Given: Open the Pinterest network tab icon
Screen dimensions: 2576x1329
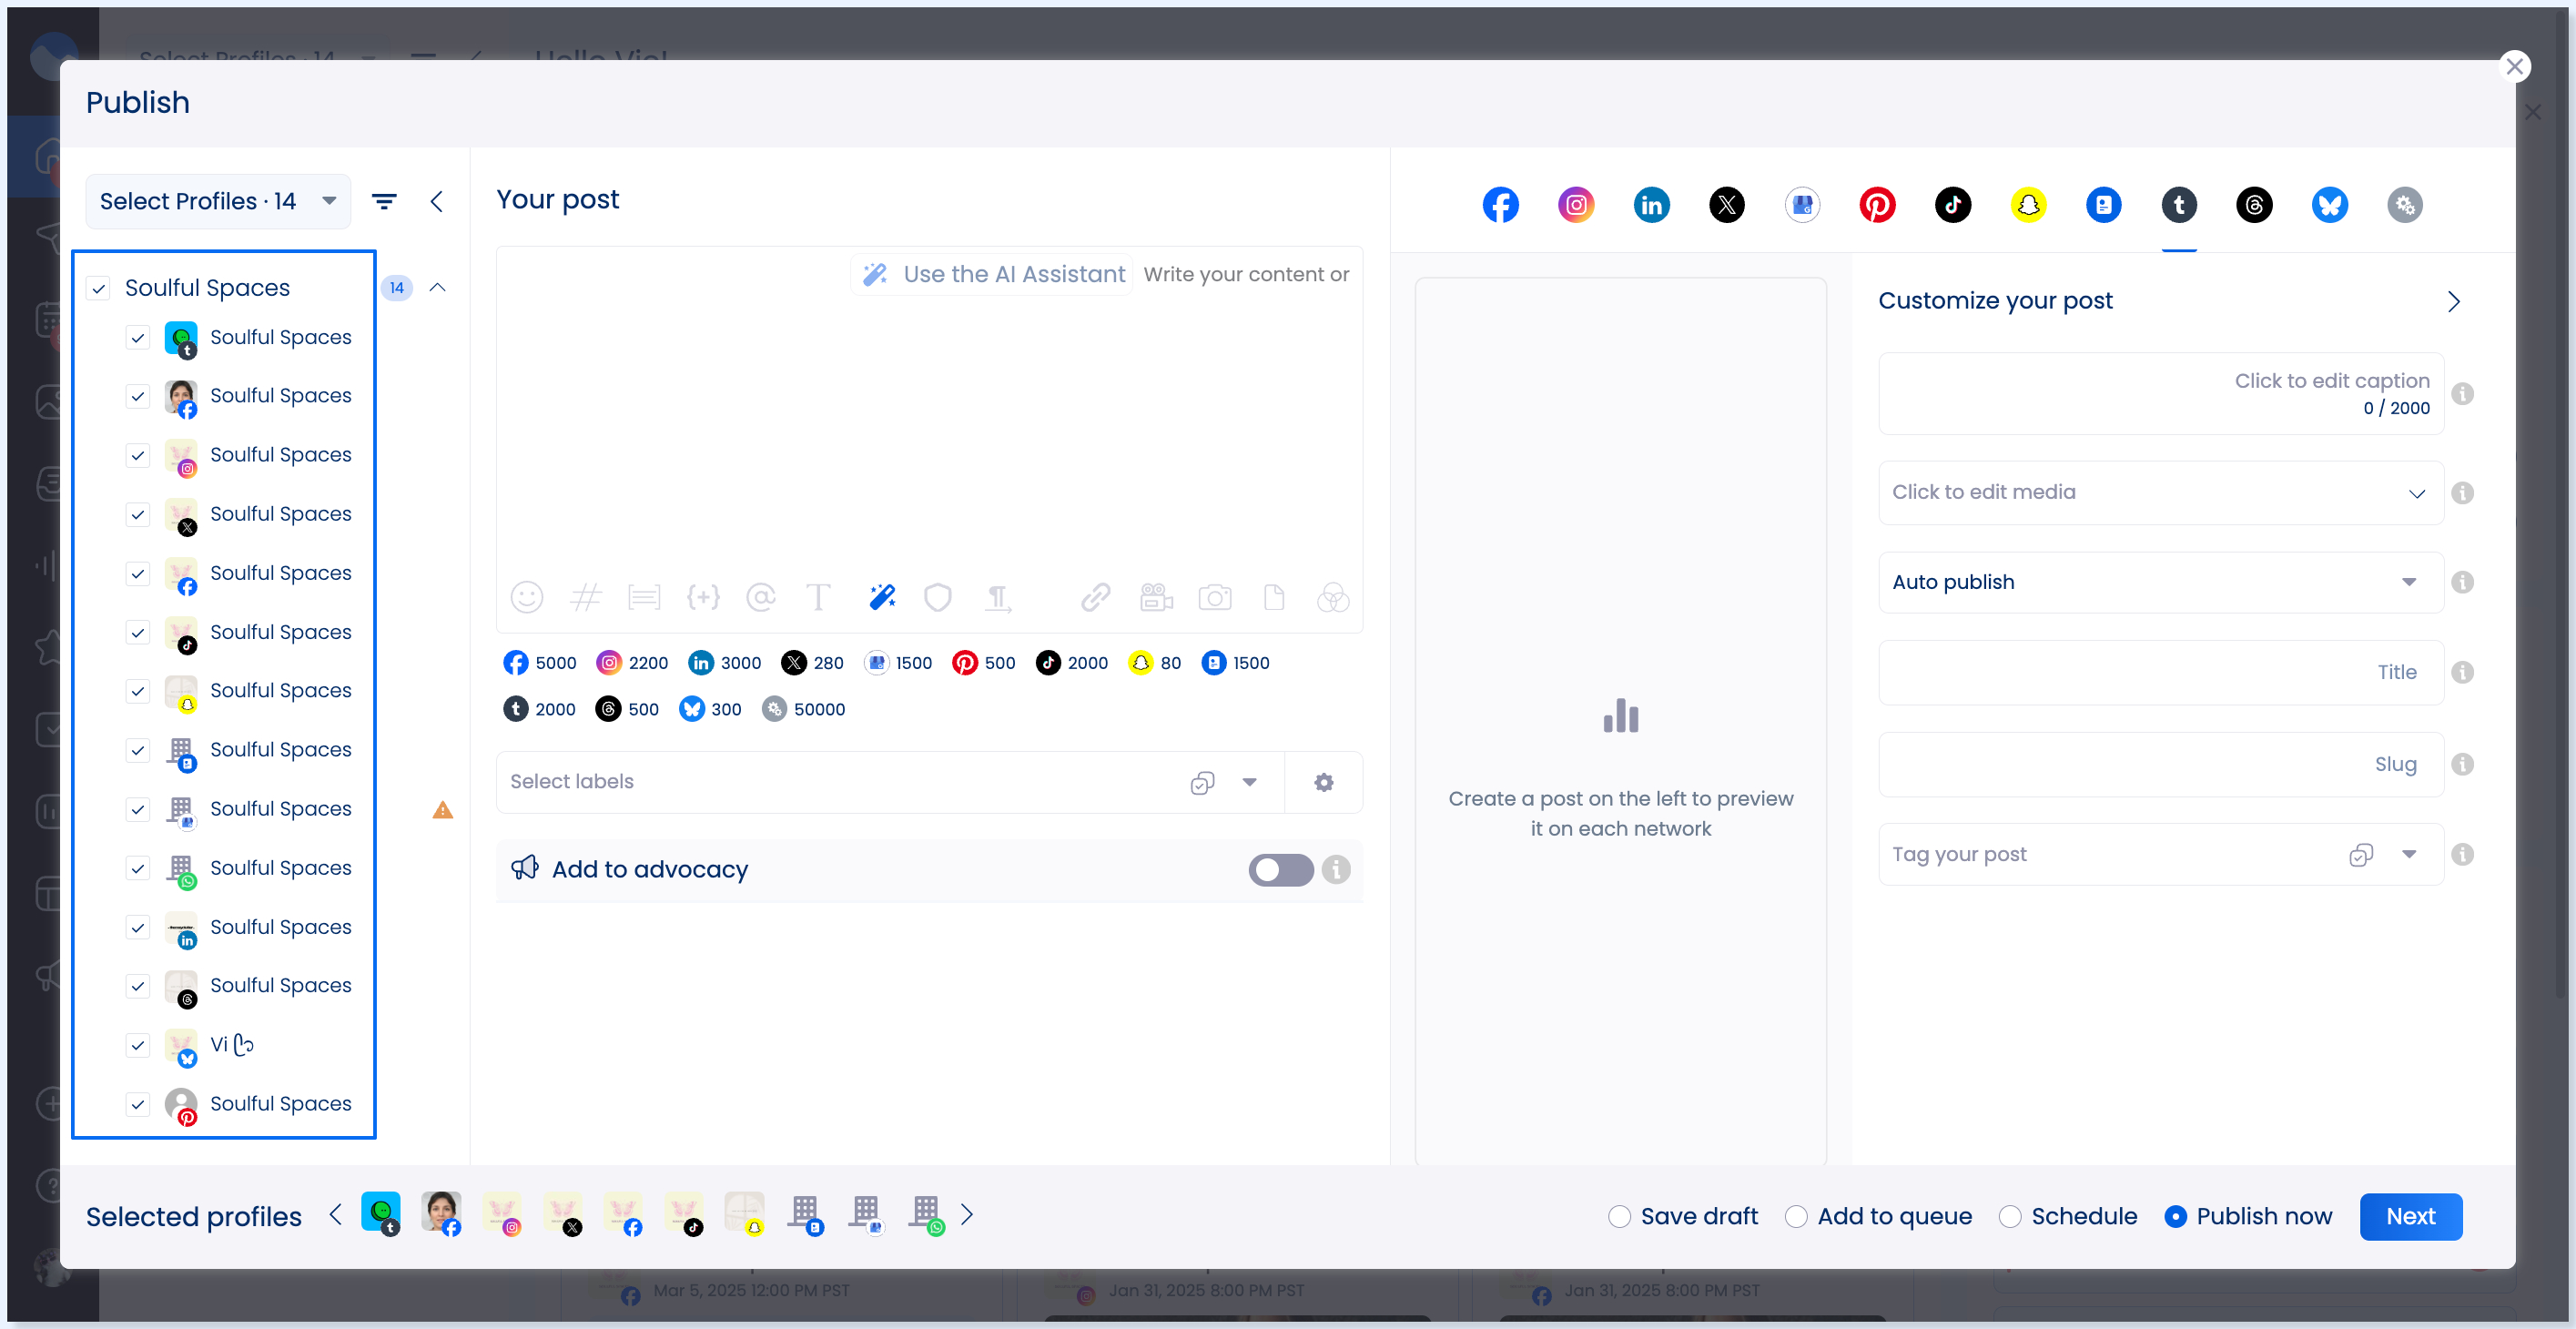Looking at the screenshot, I should tap(1877, 205).
